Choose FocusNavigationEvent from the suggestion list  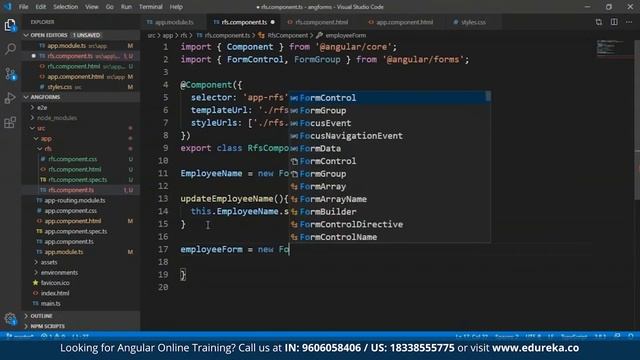point(390,136)
